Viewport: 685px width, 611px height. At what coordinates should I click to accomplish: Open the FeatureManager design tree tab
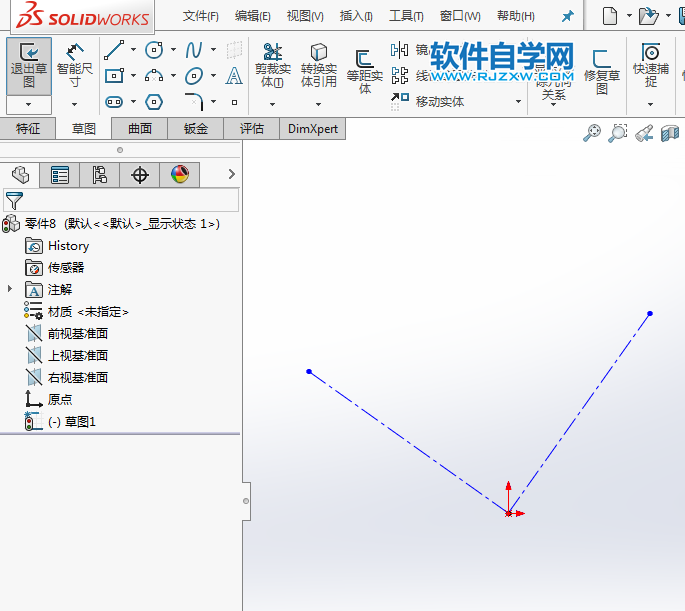click(20, 175)
